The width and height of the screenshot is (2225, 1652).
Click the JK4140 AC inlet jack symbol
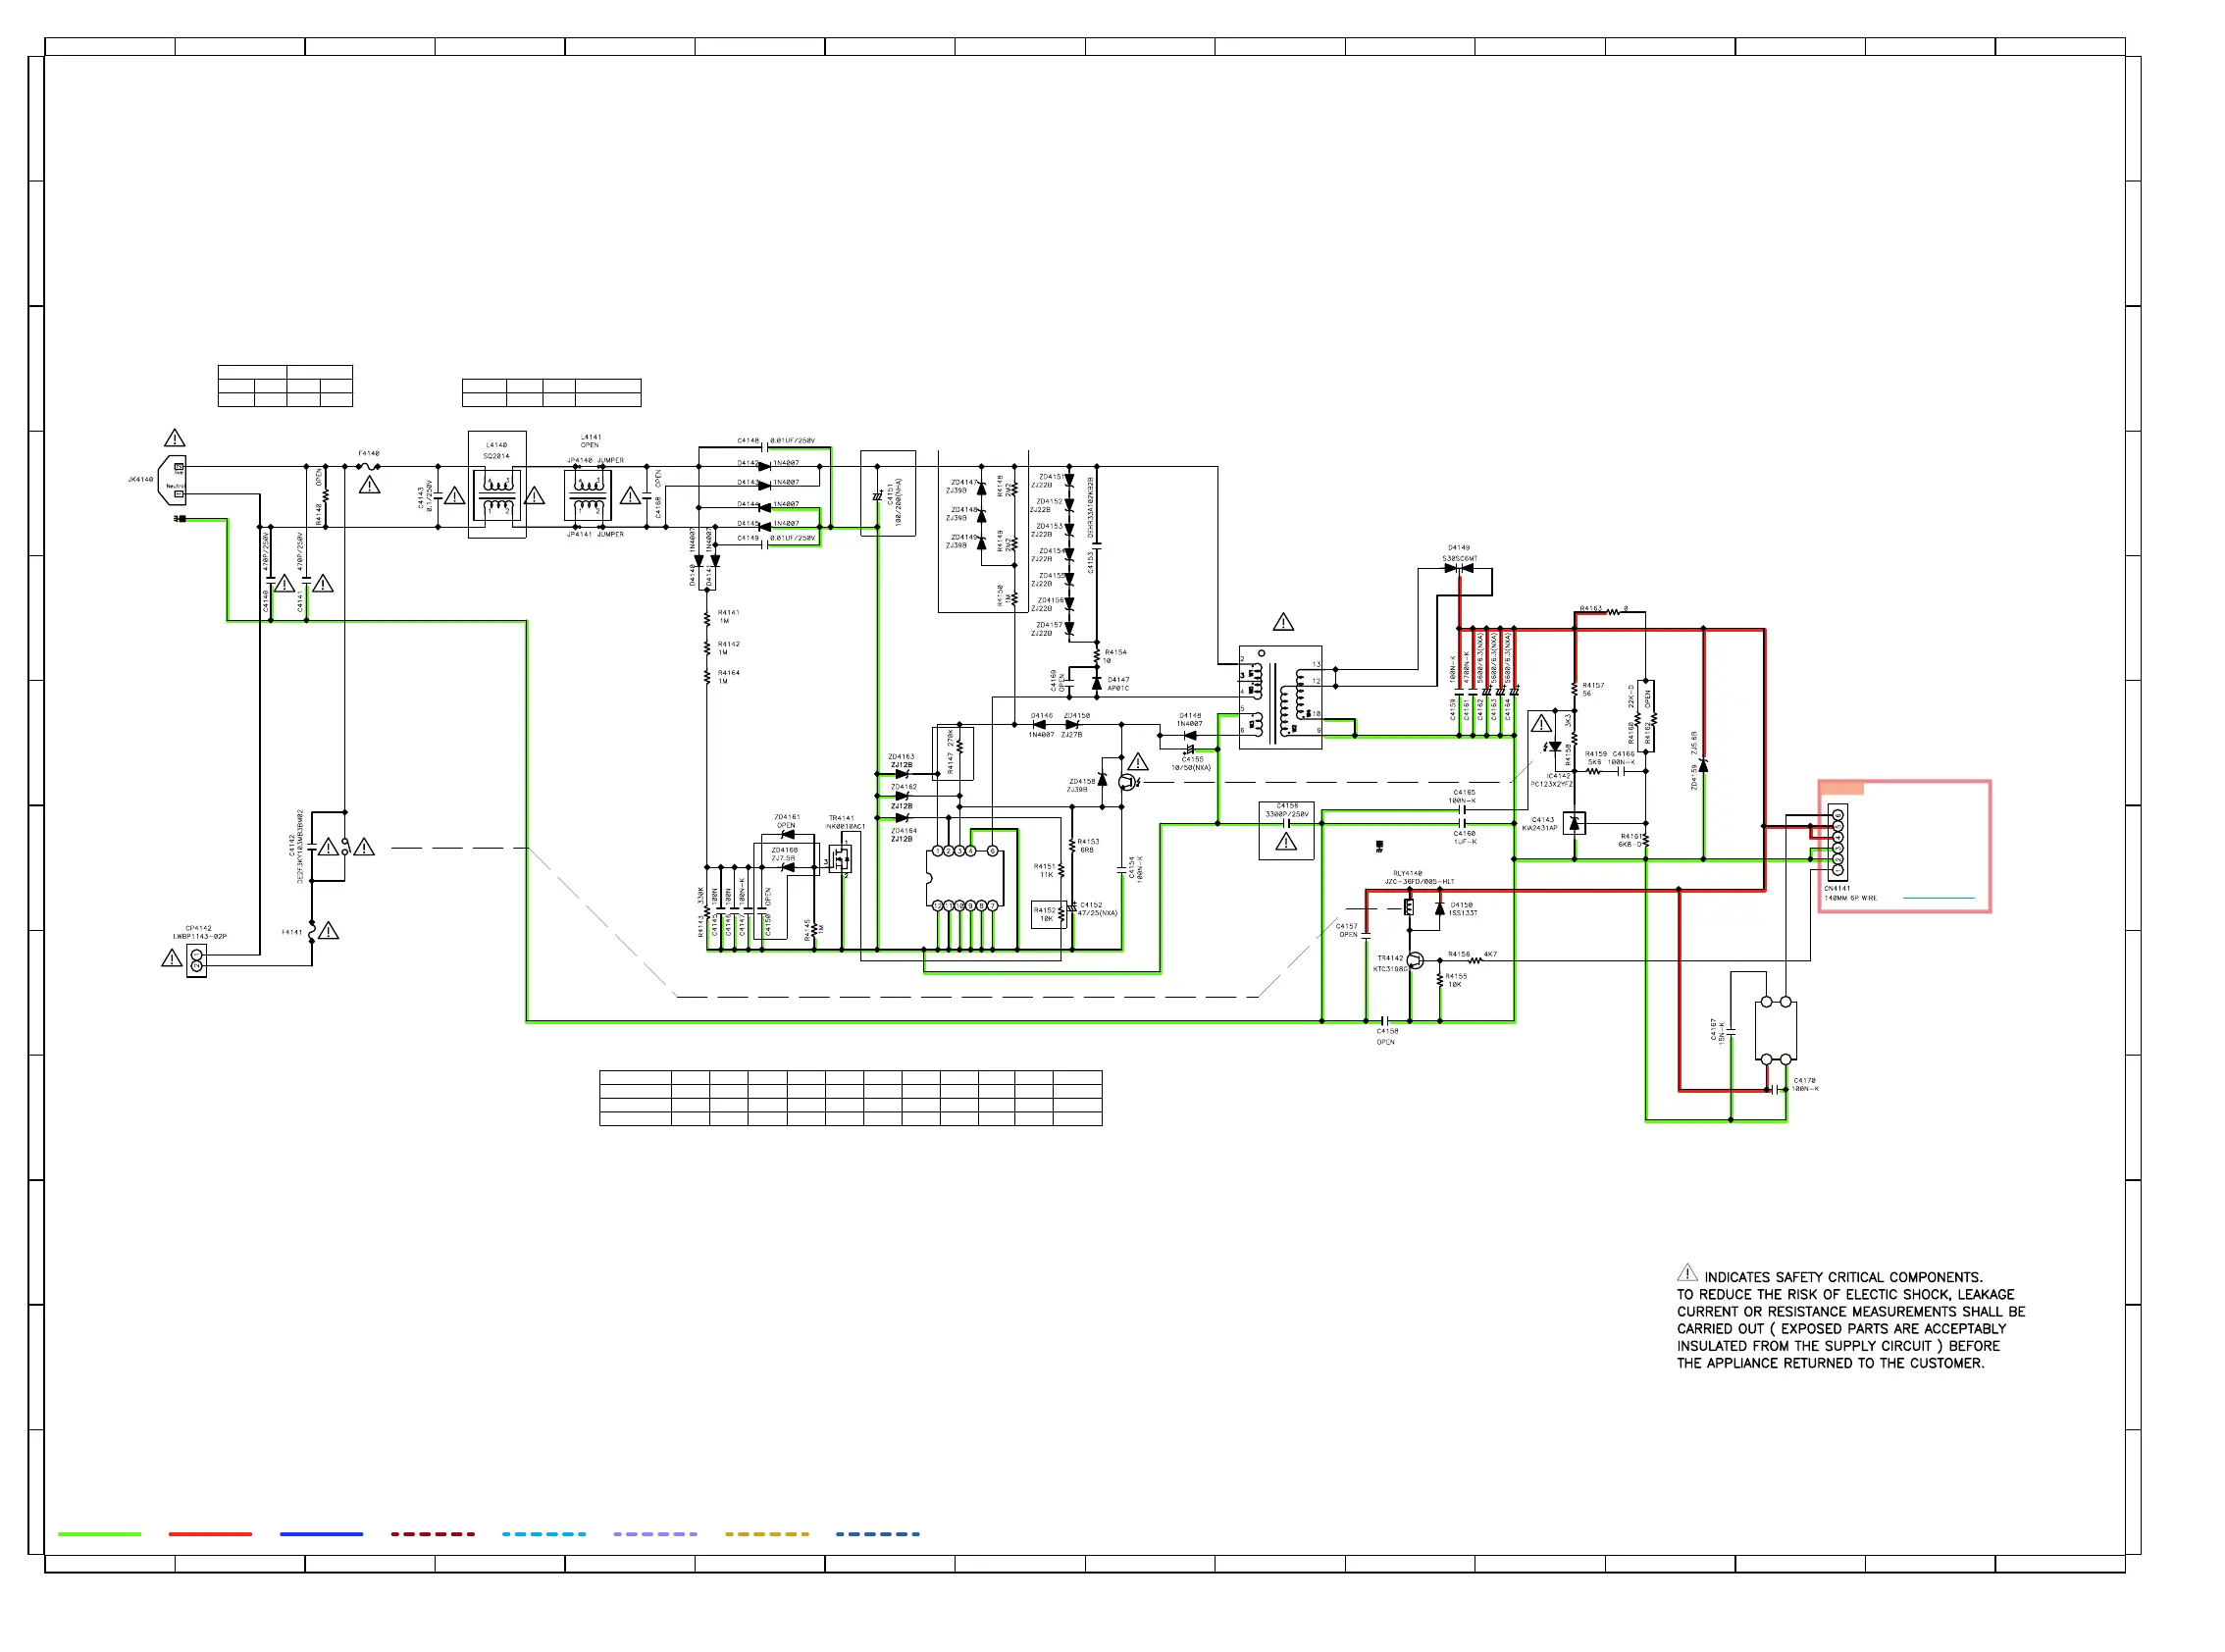pyautogui.click(x=174, y=479)
